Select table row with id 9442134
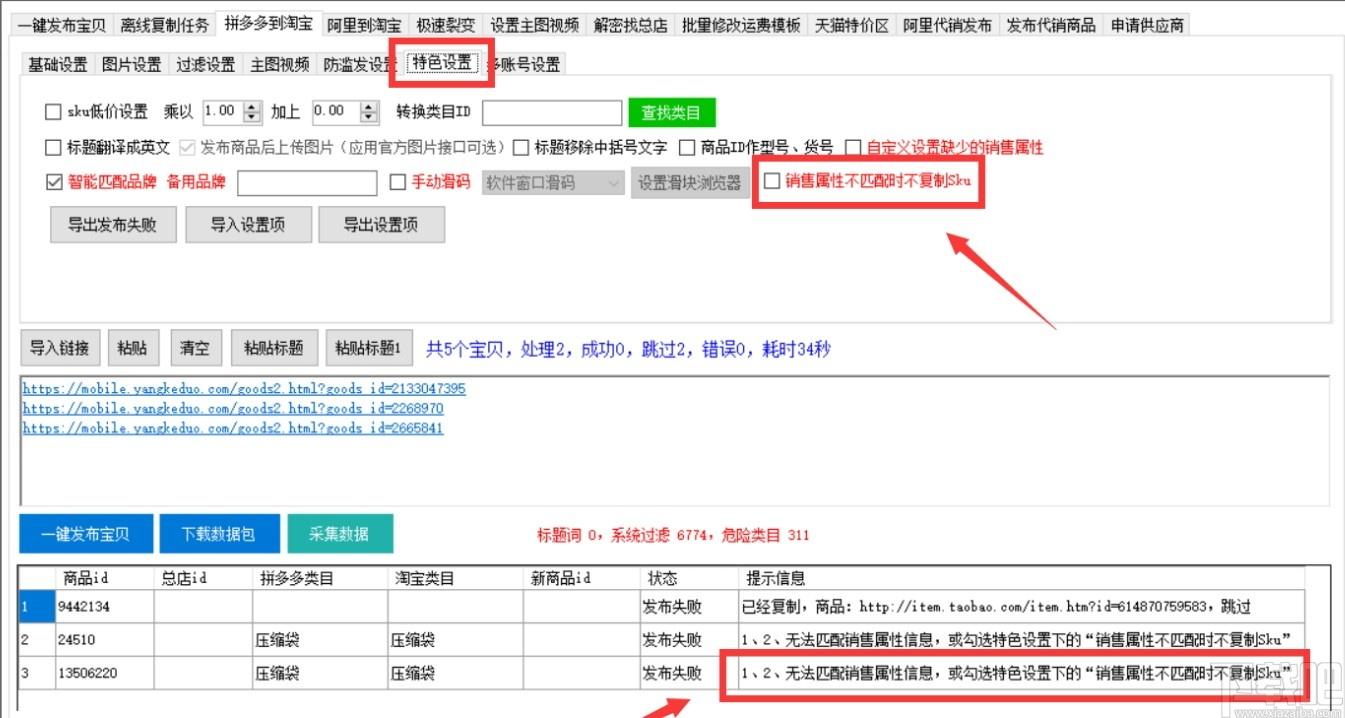The width and height of the screenshot is (1345, 718). [x=661, y=606]
